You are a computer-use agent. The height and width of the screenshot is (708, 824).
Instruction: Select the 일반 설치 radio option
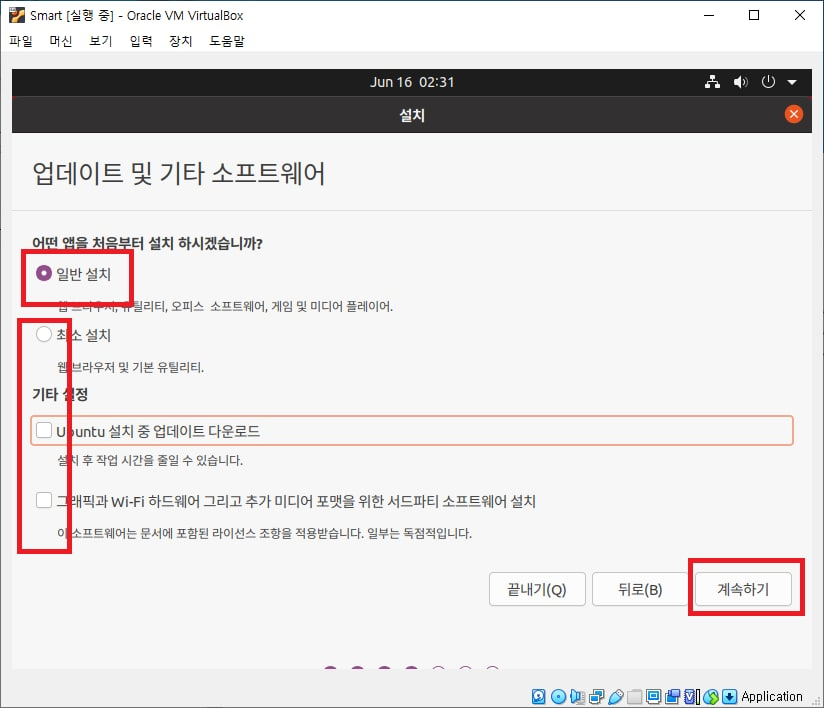[44, 273]
